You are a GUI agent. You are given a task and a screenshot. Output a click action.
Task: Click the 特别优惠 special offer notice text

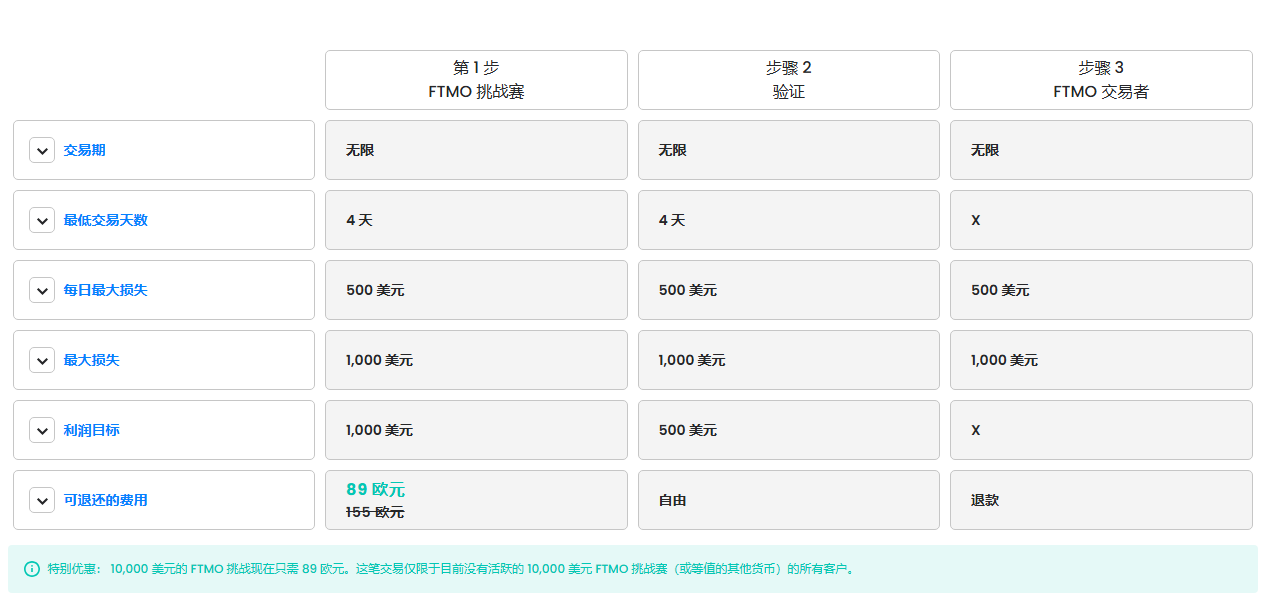452,569
